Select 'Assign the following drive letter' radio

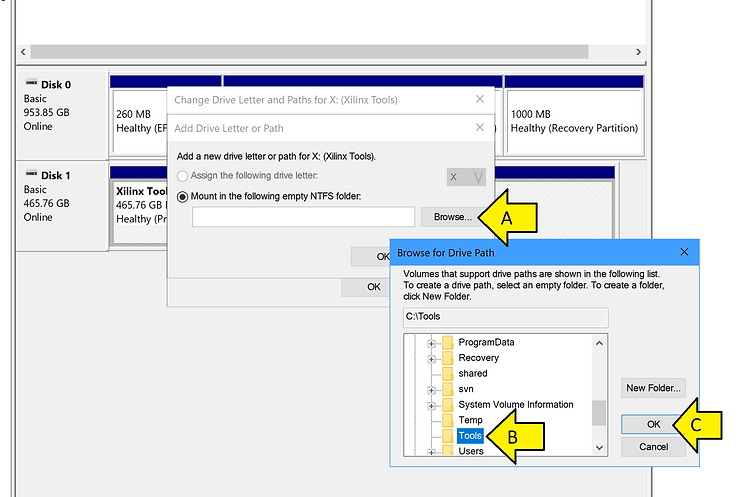(183, 177)
